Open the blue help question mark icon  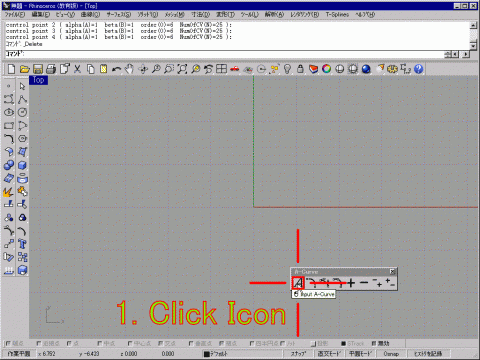419,69
